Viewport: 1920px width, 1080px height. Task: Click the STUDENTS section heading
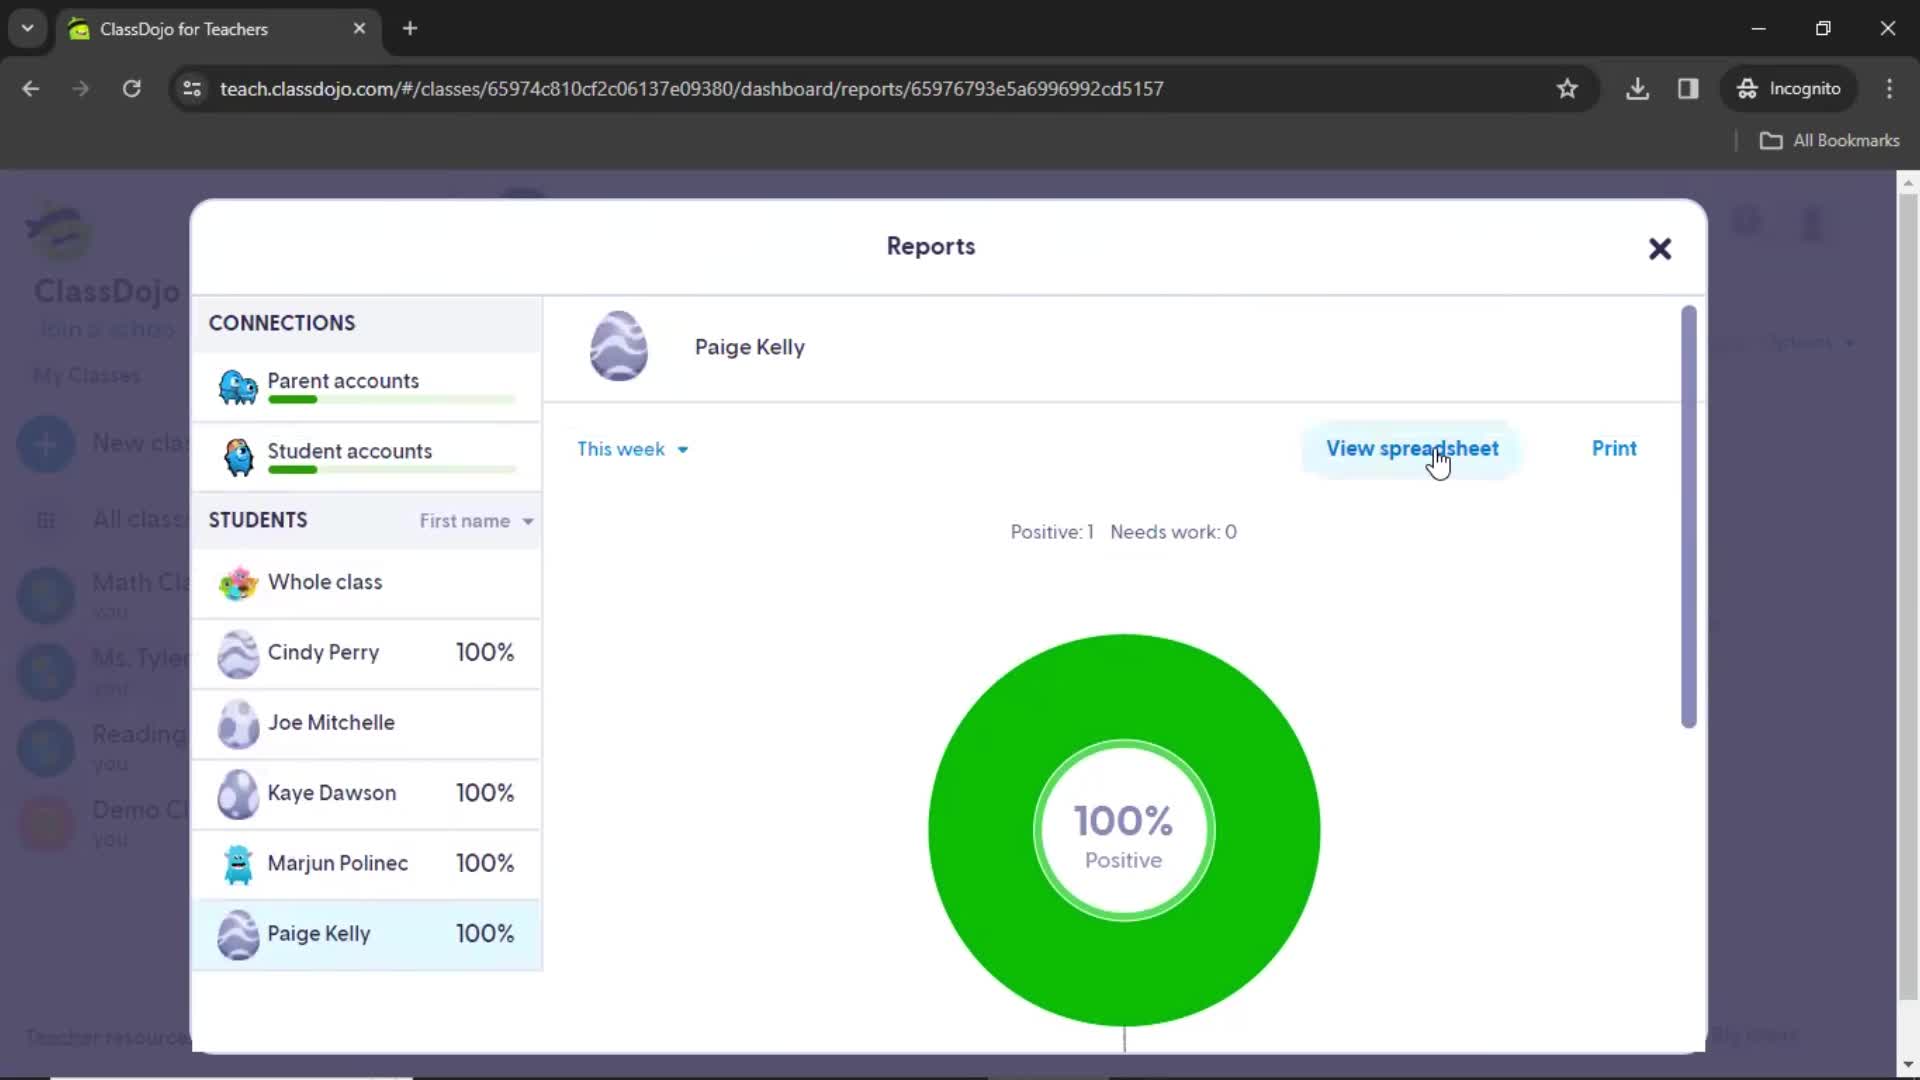coord(258,520)
